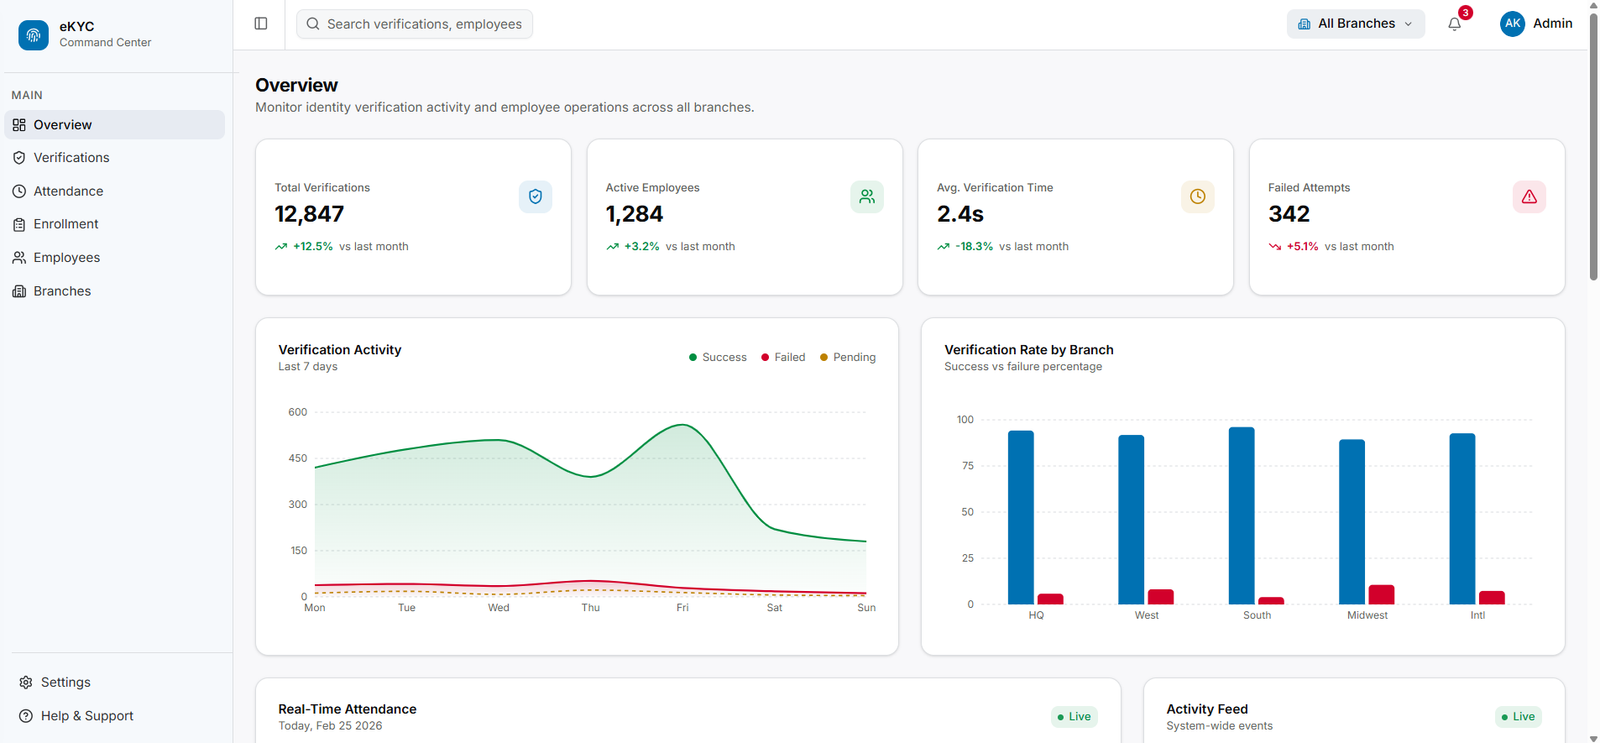
Task: Toggle the sidebar collapse icon
Action: (x=261, y=24)
